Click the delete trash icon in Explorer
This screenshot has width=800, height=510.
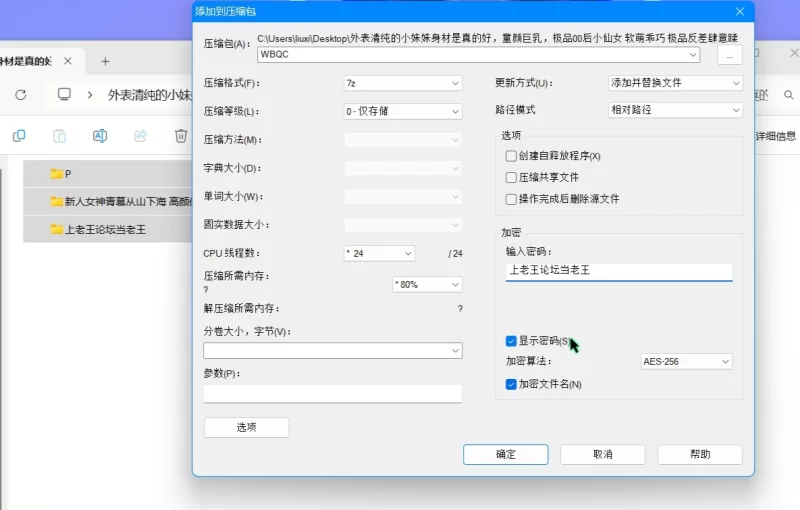tap(181, 136)
